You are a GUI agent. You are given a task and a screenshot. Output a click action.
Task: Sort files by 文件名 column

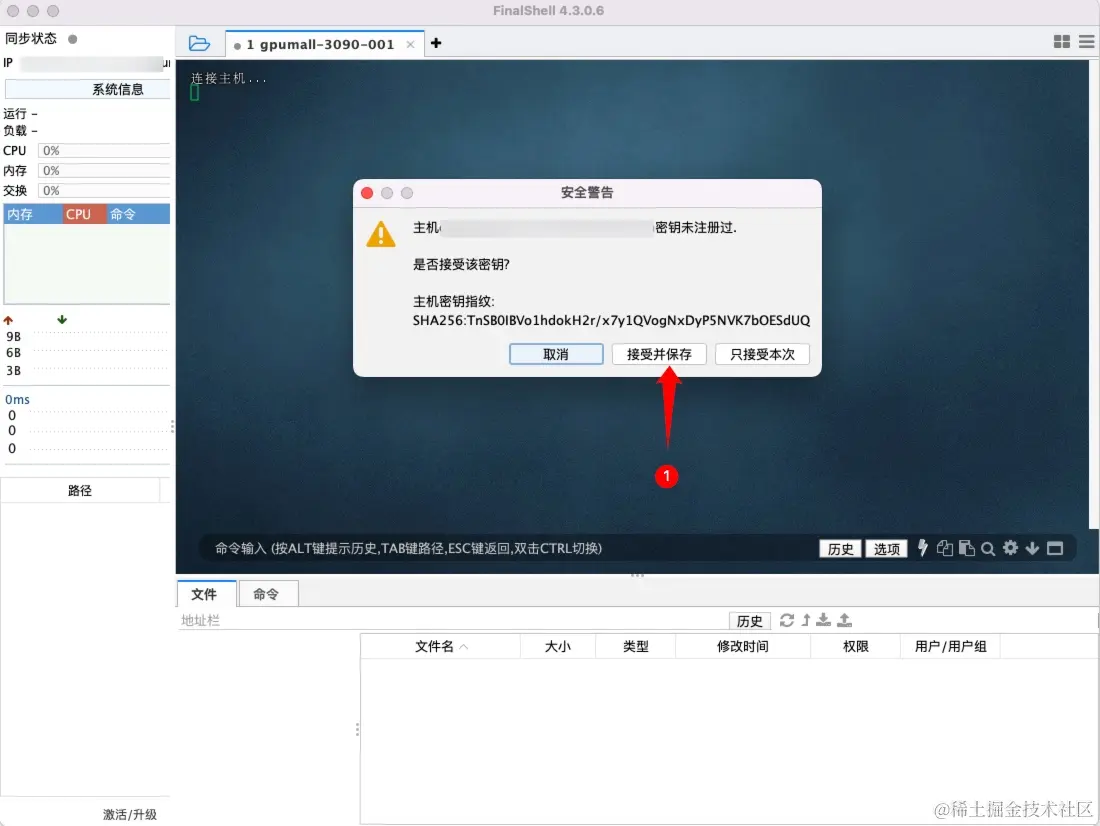tap(441, 646)
